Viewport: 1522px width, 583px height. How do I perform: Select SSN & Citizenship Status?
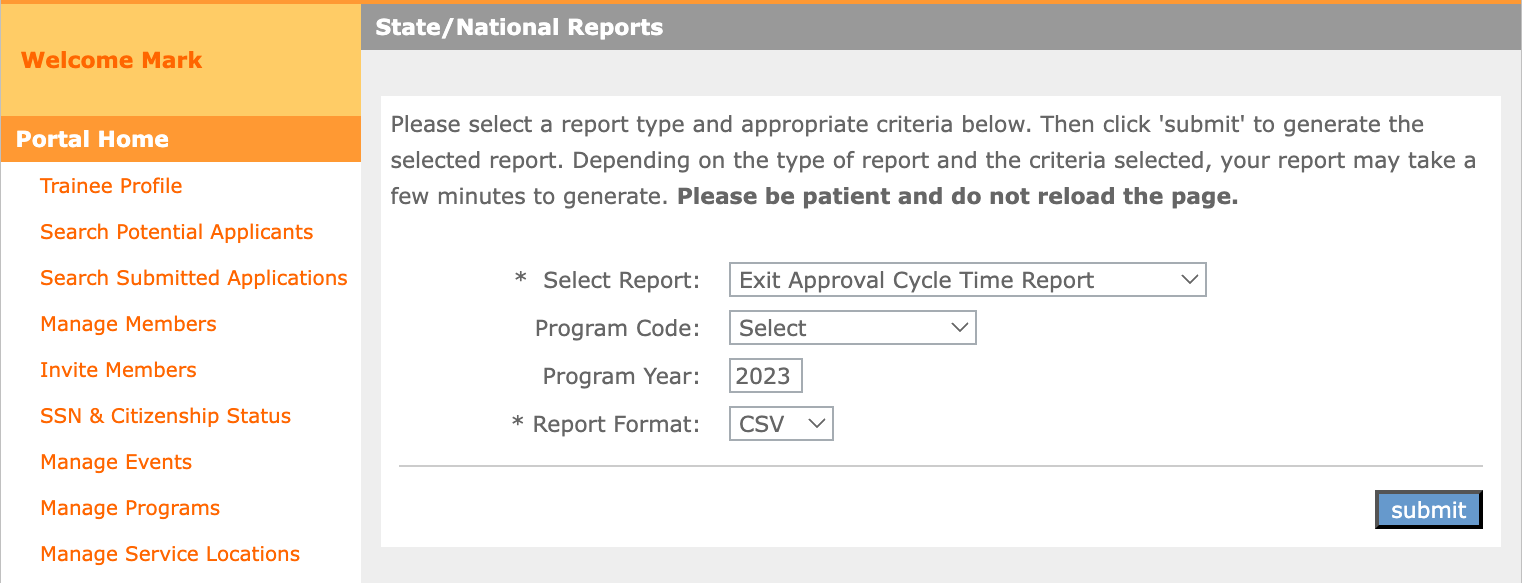click(x=165, y=415)
